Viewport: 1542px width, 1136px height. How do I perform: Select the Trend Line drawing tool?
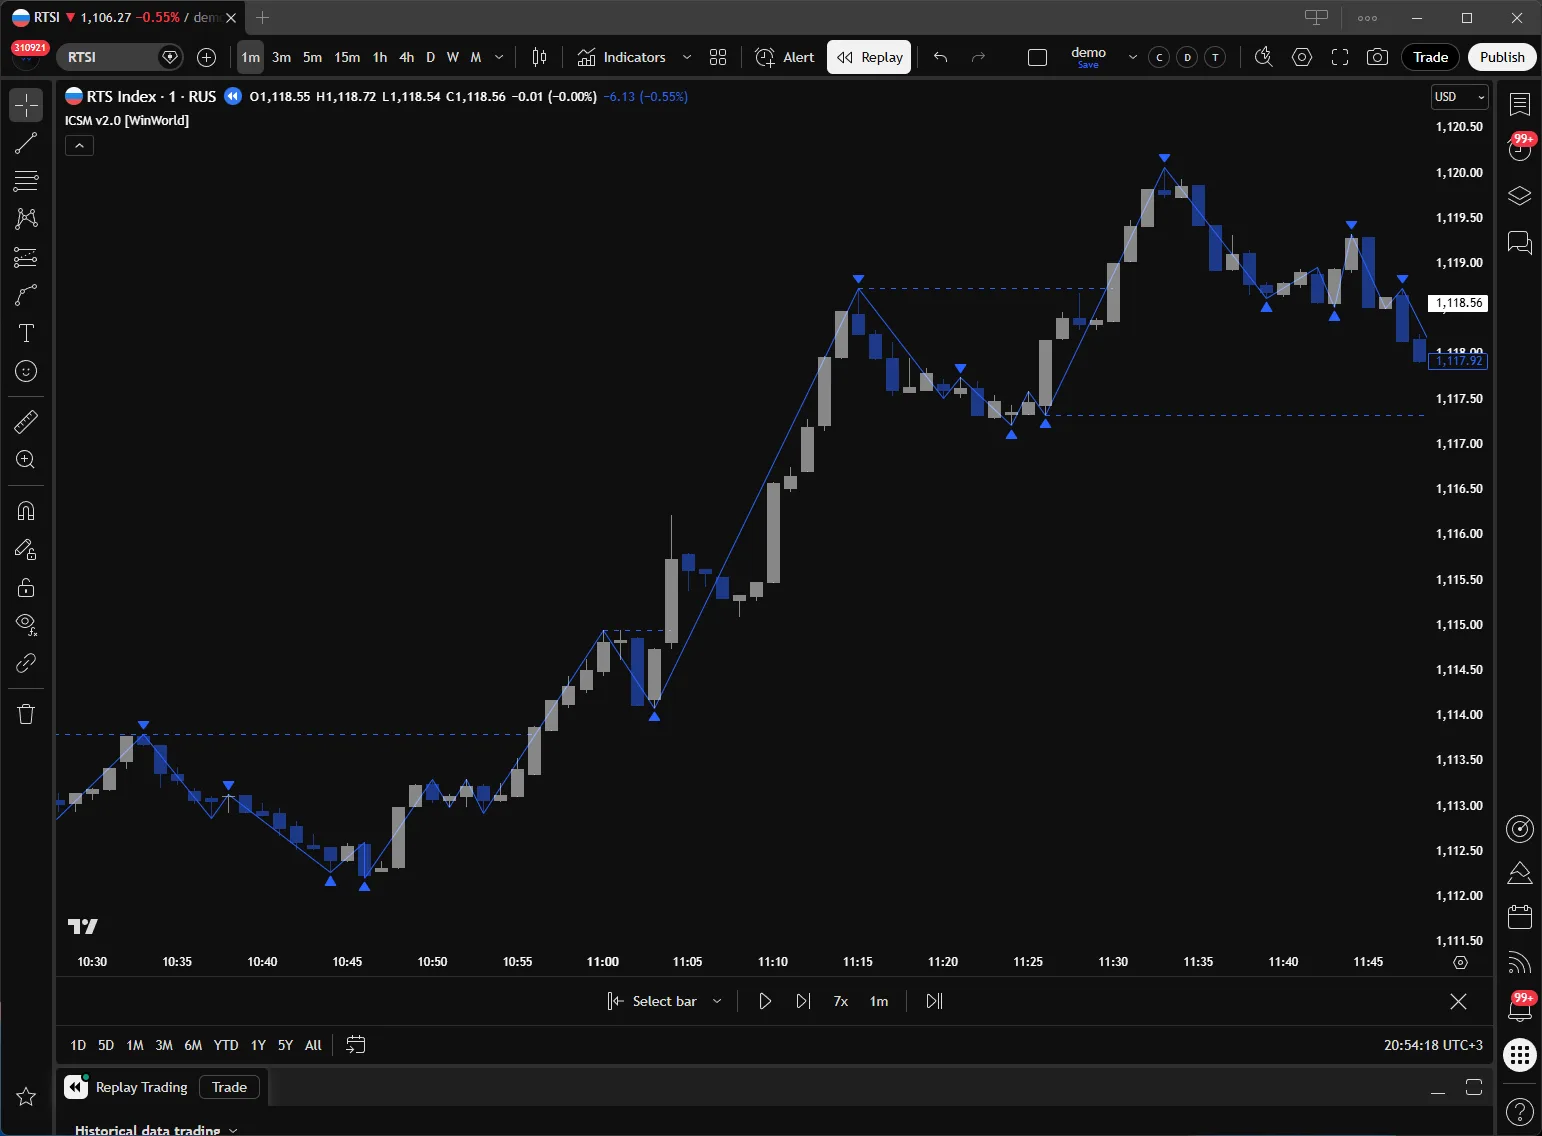click(x=26, y=143)
